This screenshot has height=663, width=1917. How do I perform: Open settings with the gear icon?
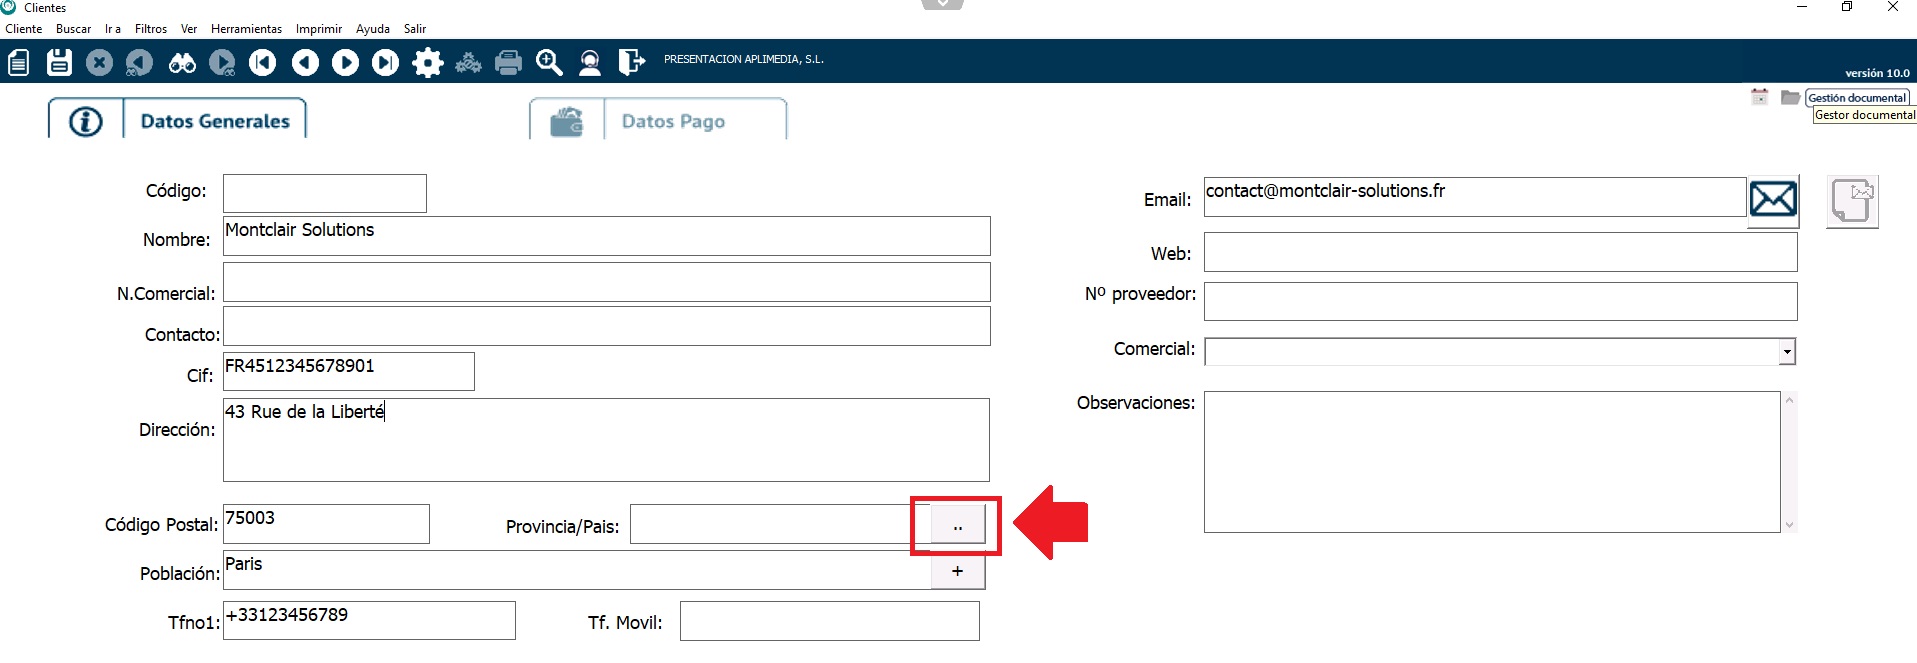(428, 63)
